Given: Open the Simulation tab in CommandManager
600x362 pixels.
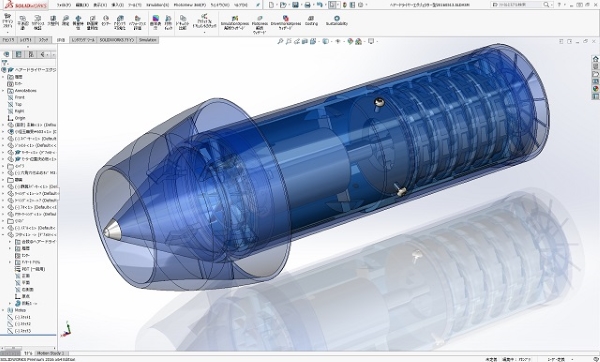Looking at the screenshot, I should [147, 40].
